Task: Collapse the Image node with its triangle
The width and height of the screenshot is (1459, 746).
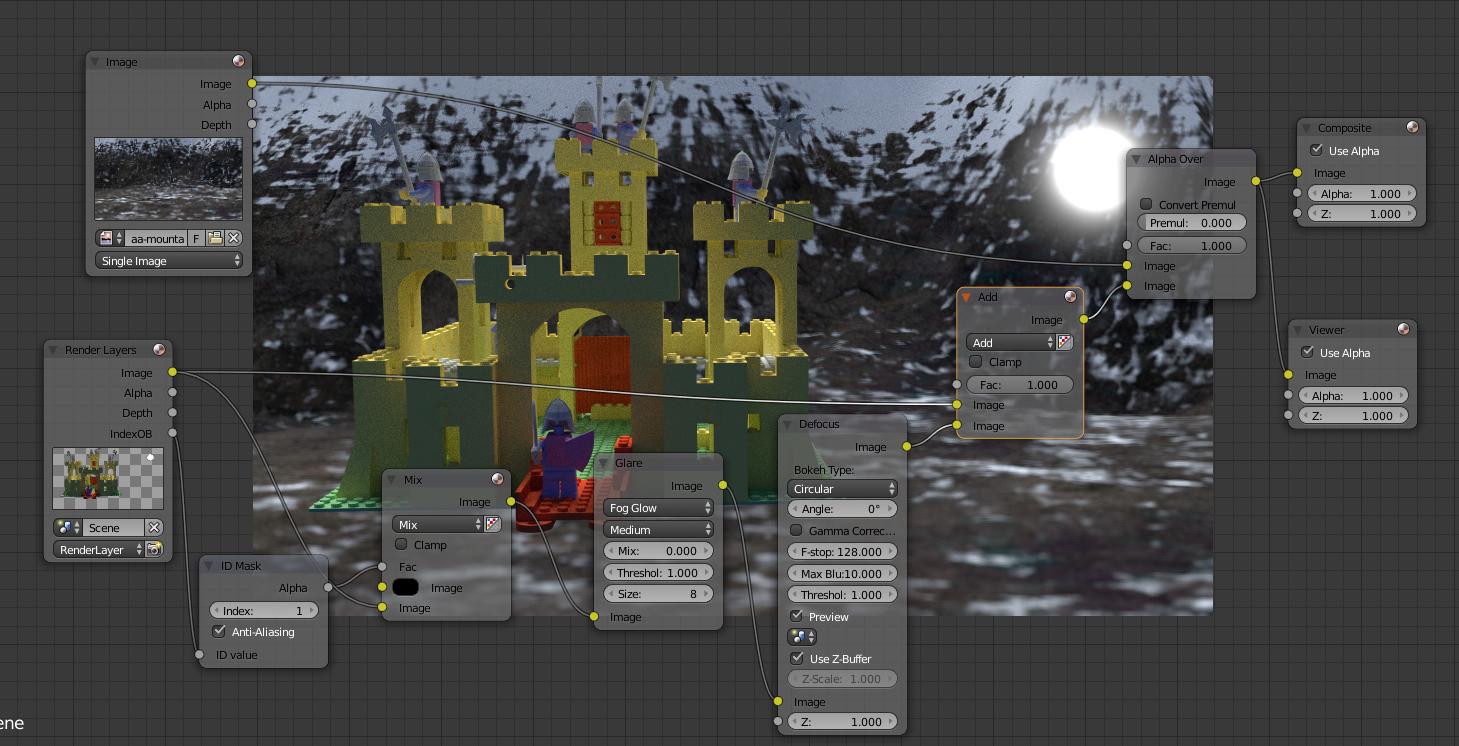Action: click(95, 62)
